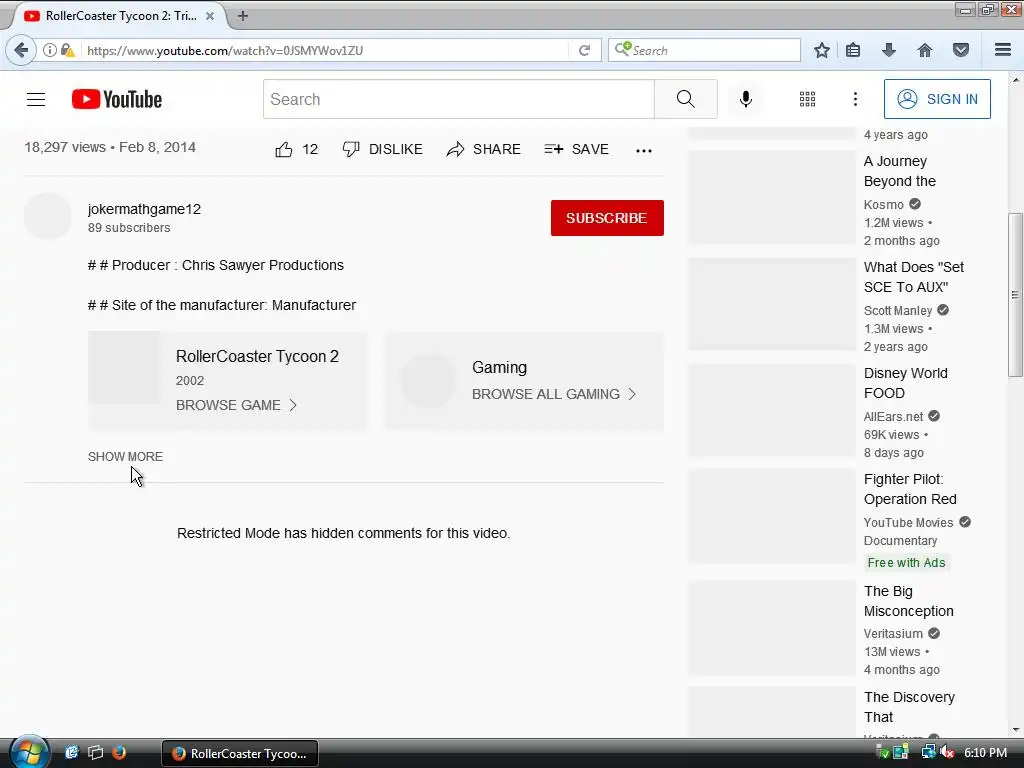Image resolution: width=1024 pixels, height=768 pixels.
Task: Click the SIGN IN button
Action: coord(937,99)
